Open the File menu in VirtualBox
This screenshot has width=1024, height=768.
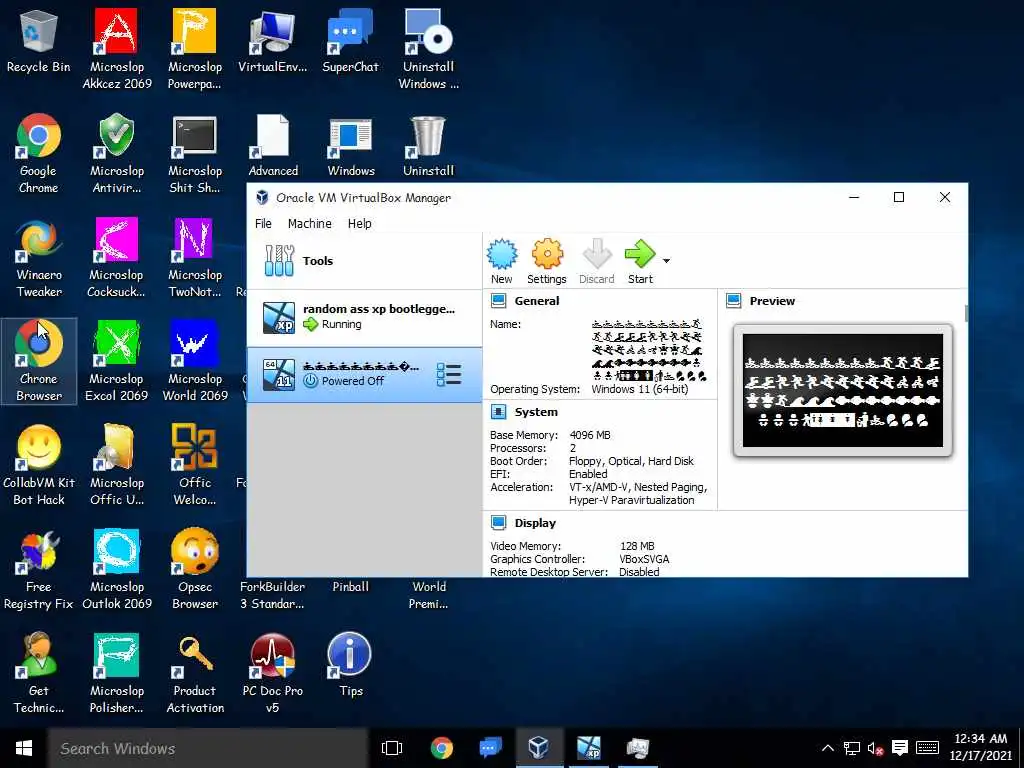click(x=263, y=223)
